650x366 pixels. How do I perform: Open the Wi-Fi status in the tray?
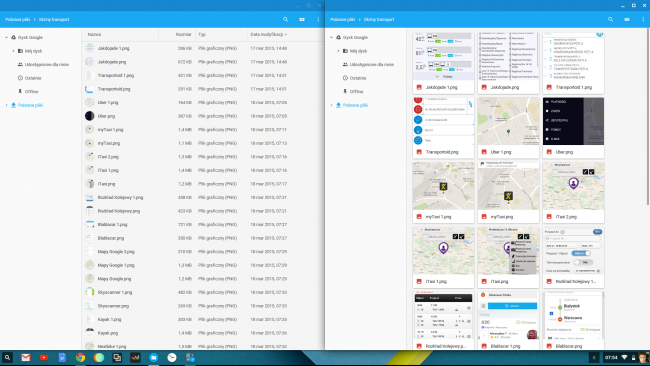pos(625,357)
